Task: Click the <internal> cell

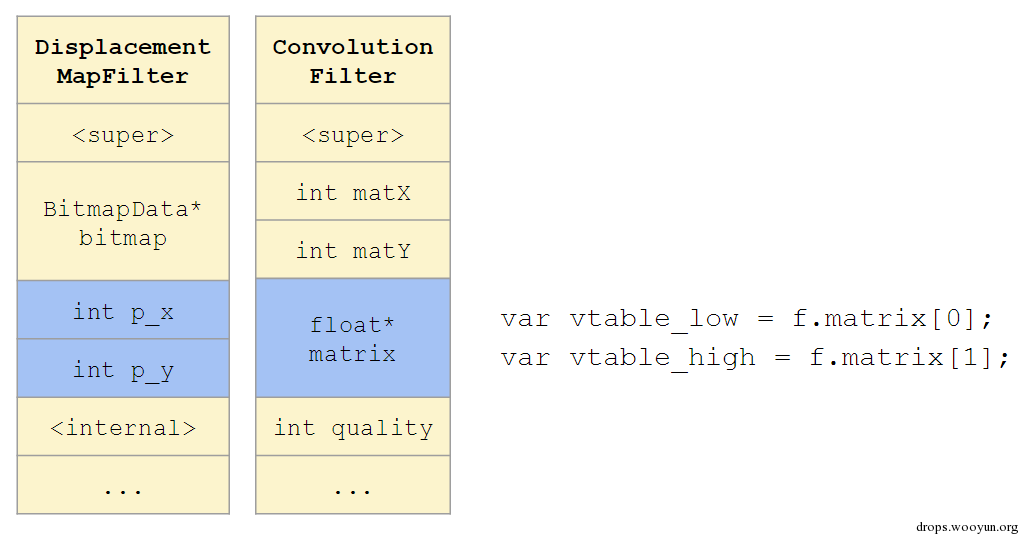Action: click(x=123, y=427)
